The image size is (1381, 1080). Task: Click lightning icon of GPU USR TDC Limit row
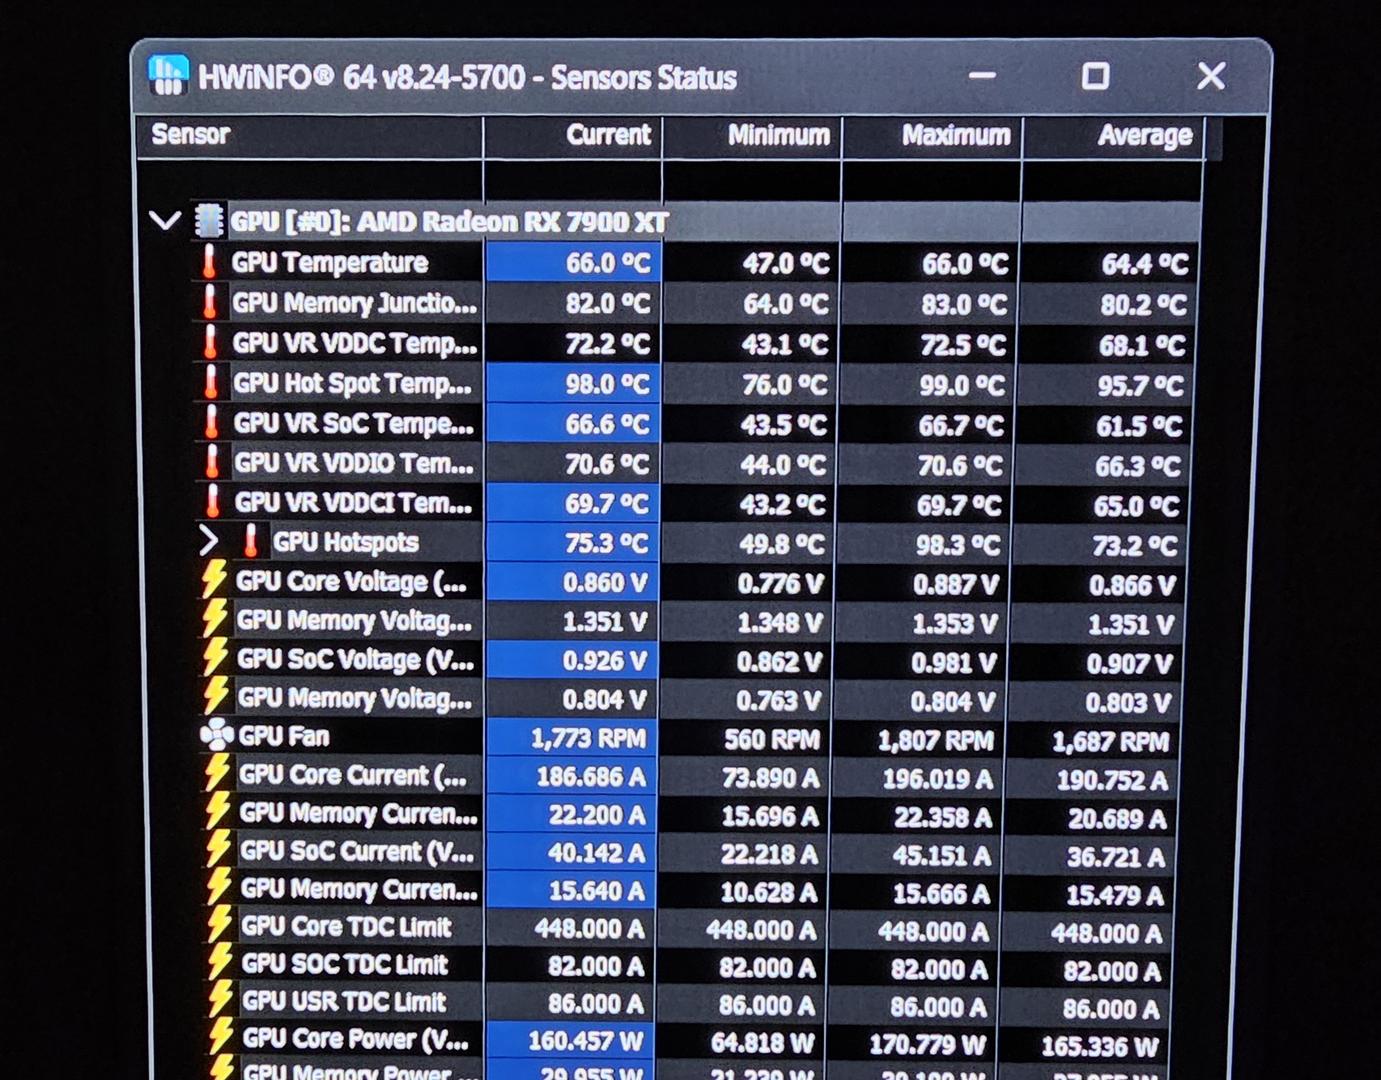(x=221, y=1001)
